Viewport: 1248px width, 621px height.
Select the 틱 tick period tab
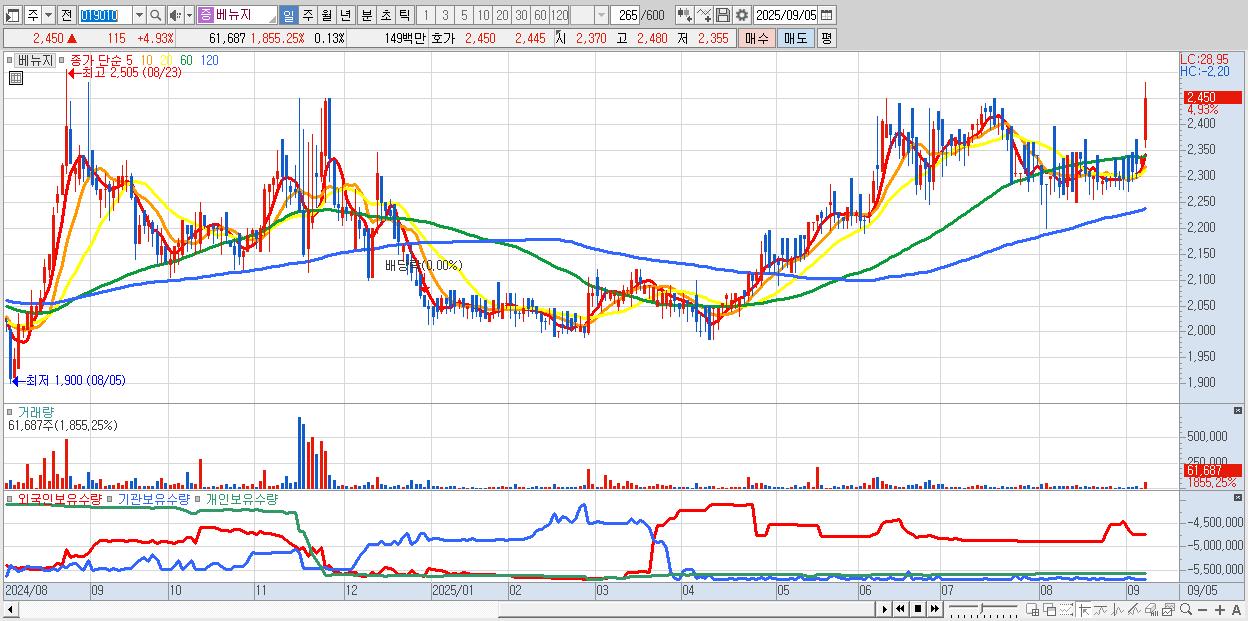[x=403, y=15]
